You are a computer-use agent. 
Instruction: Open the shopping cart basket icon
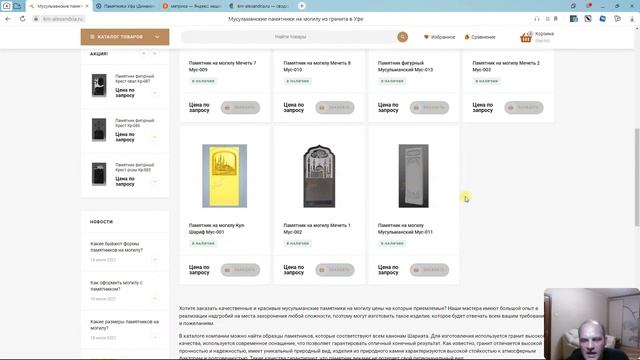pyautogui.click(x=526, y=38)
